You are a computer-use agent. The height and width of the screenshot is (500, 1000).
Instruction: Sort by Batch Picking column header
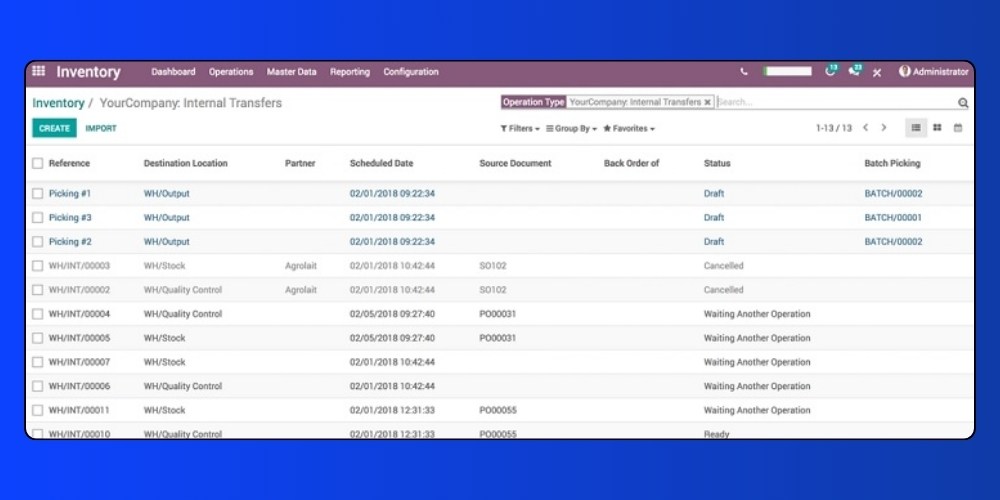pyautogui.click(x=892, y=163)
